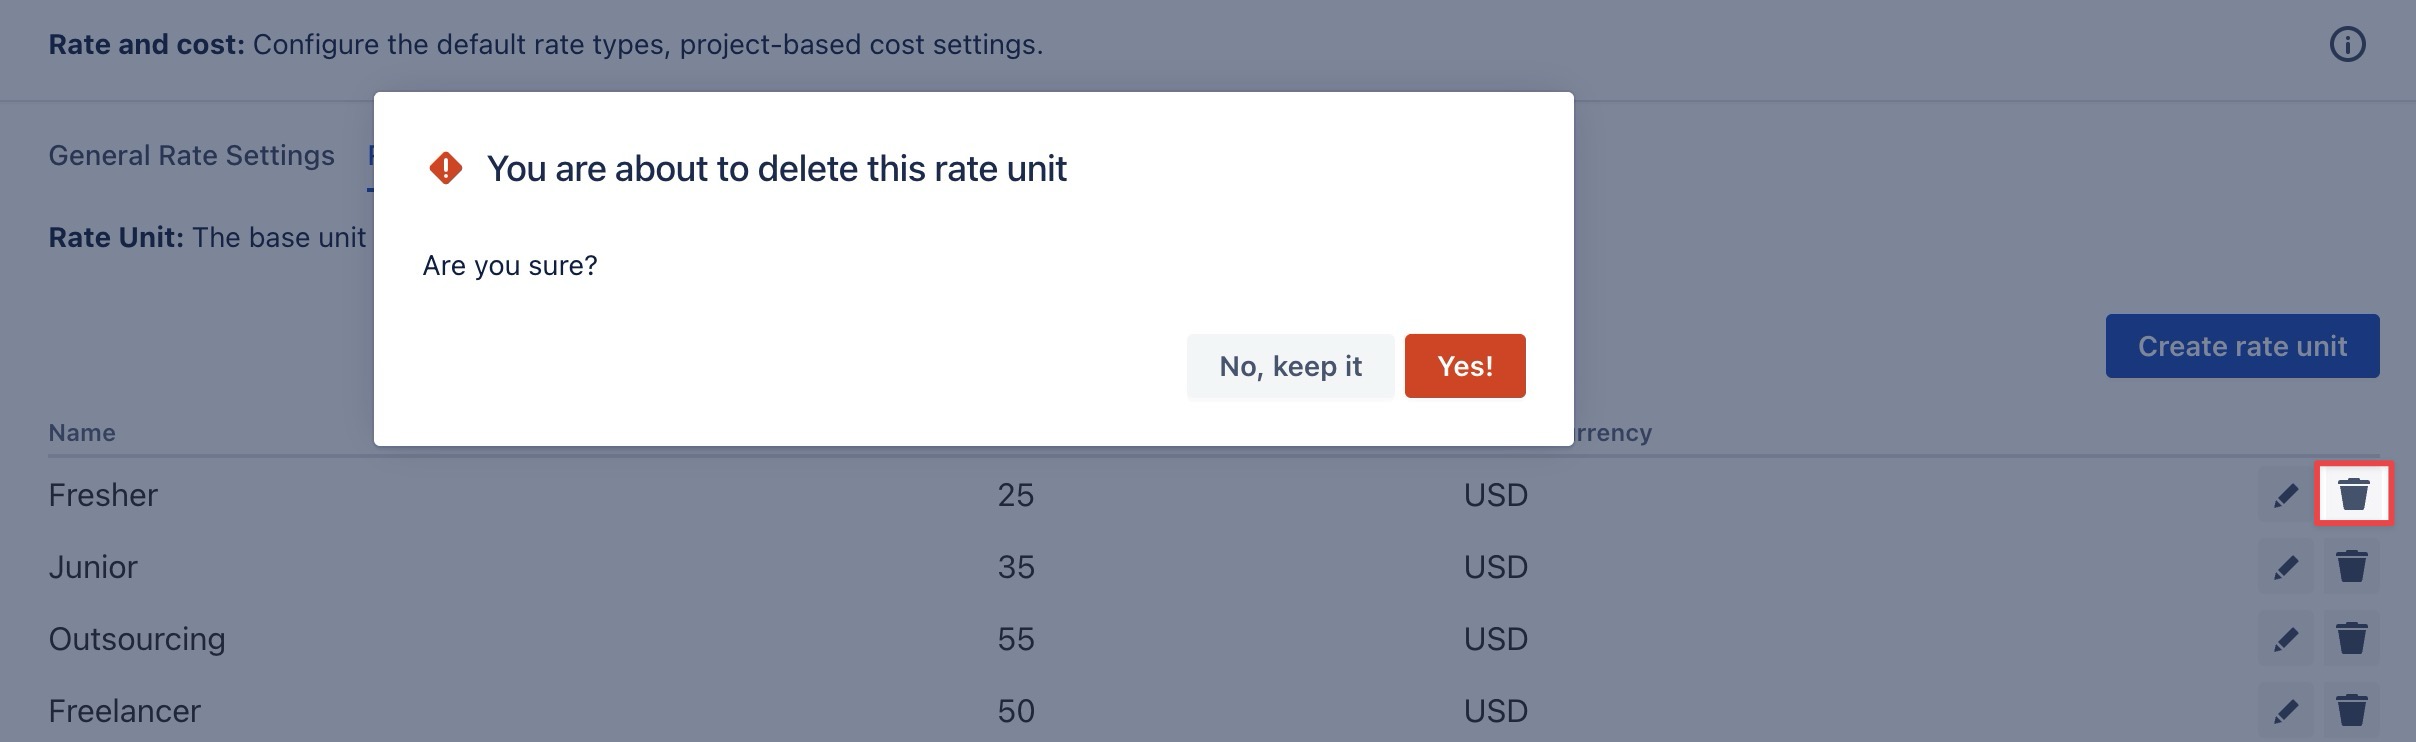Click the Name column header
2416x742 pixels.
82,433
